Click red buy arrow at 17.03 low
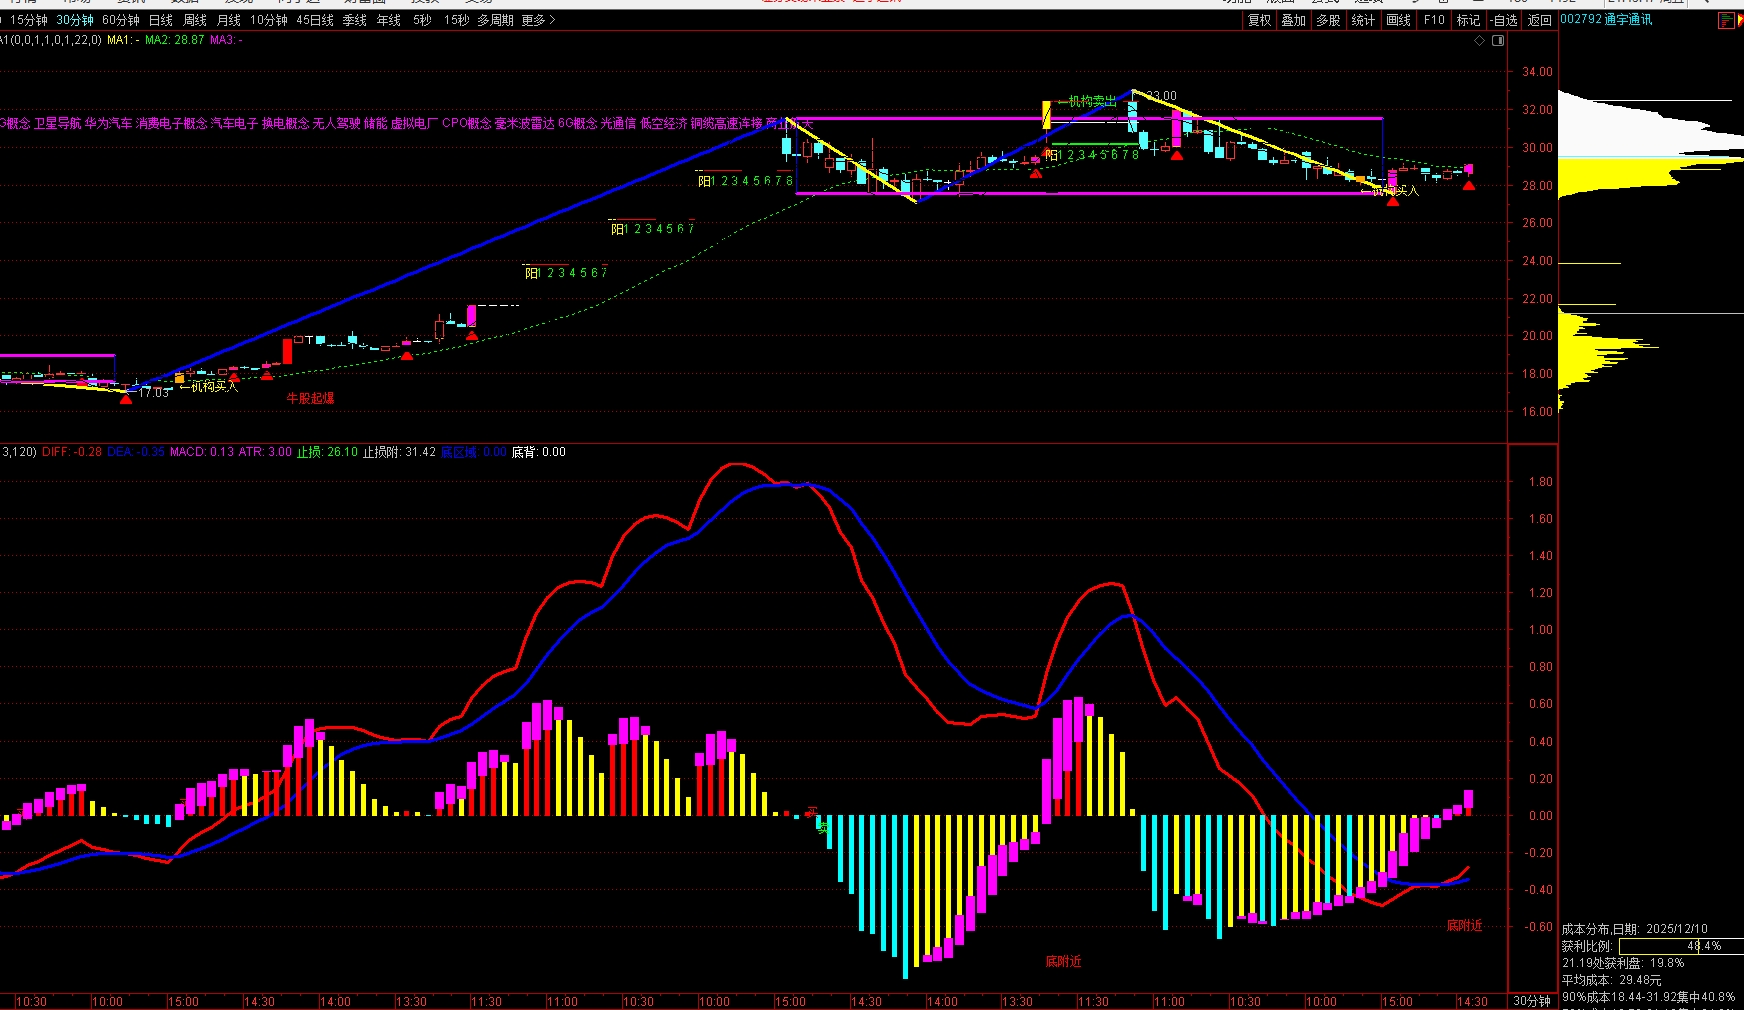This screenshot has width=1744, height=1010. (125, 399)
